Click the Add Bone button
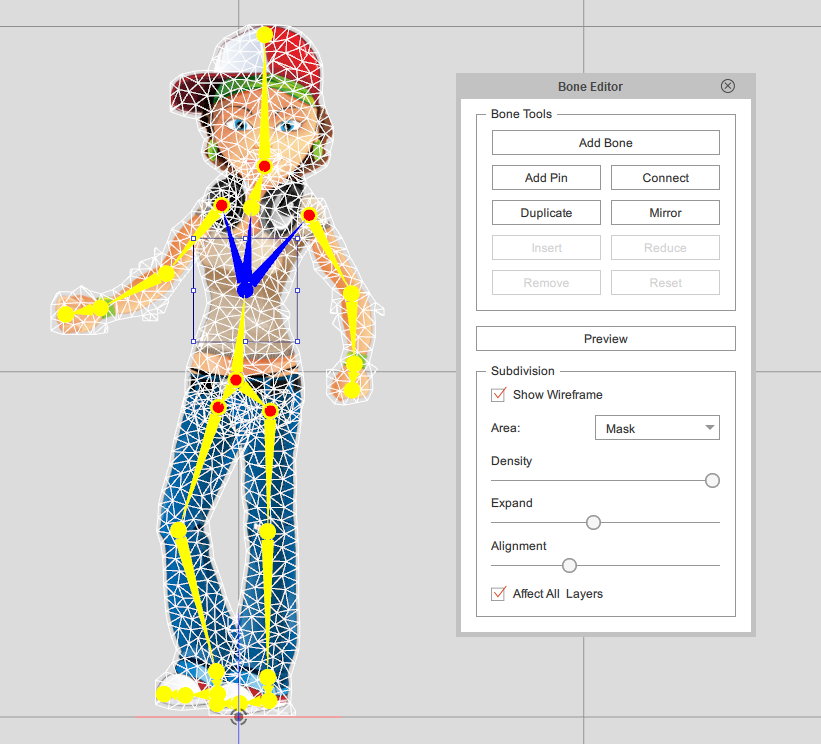821x744 pixels. coord(605,142)
